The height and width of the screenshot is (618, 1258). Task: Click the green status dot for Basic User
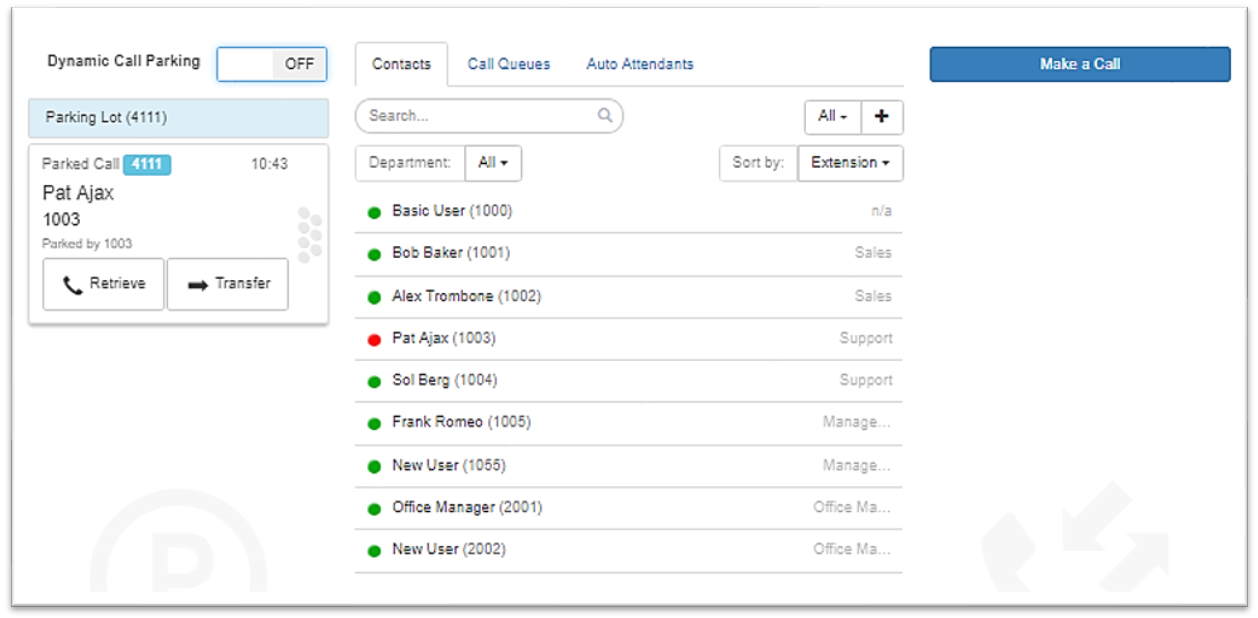375,212
